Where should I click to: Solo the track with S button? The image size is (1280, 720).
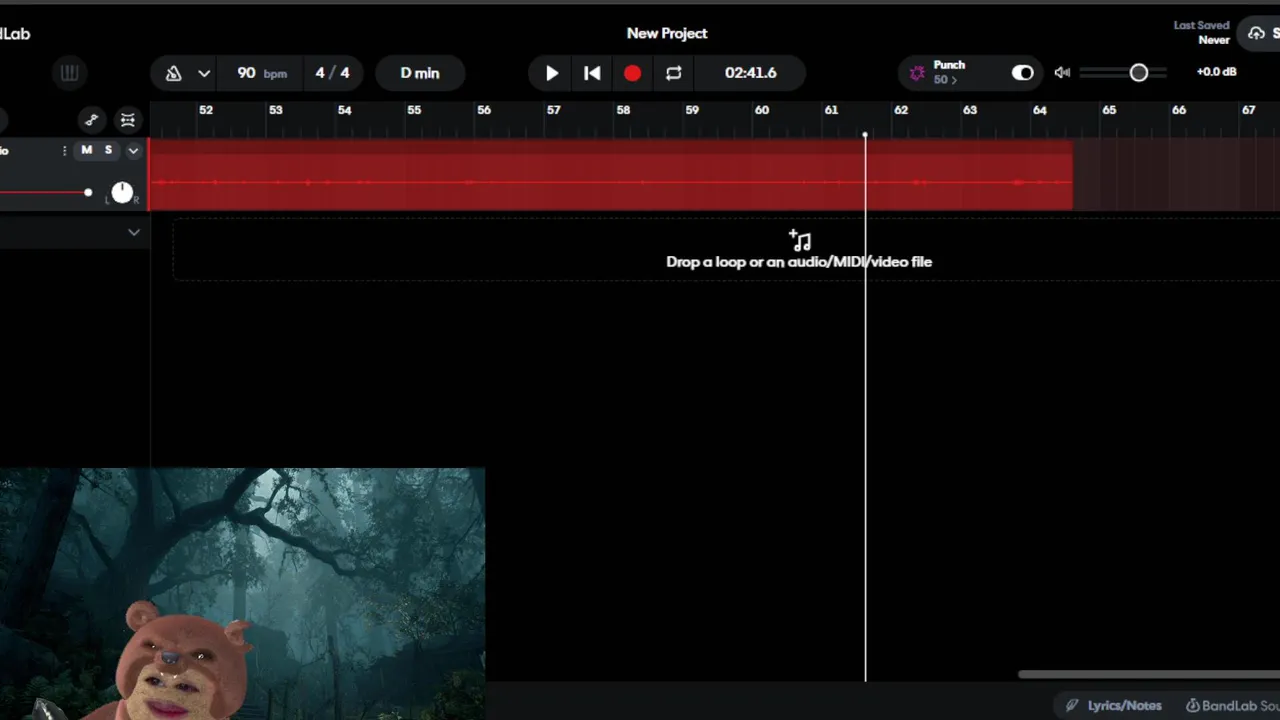point(108,150)
